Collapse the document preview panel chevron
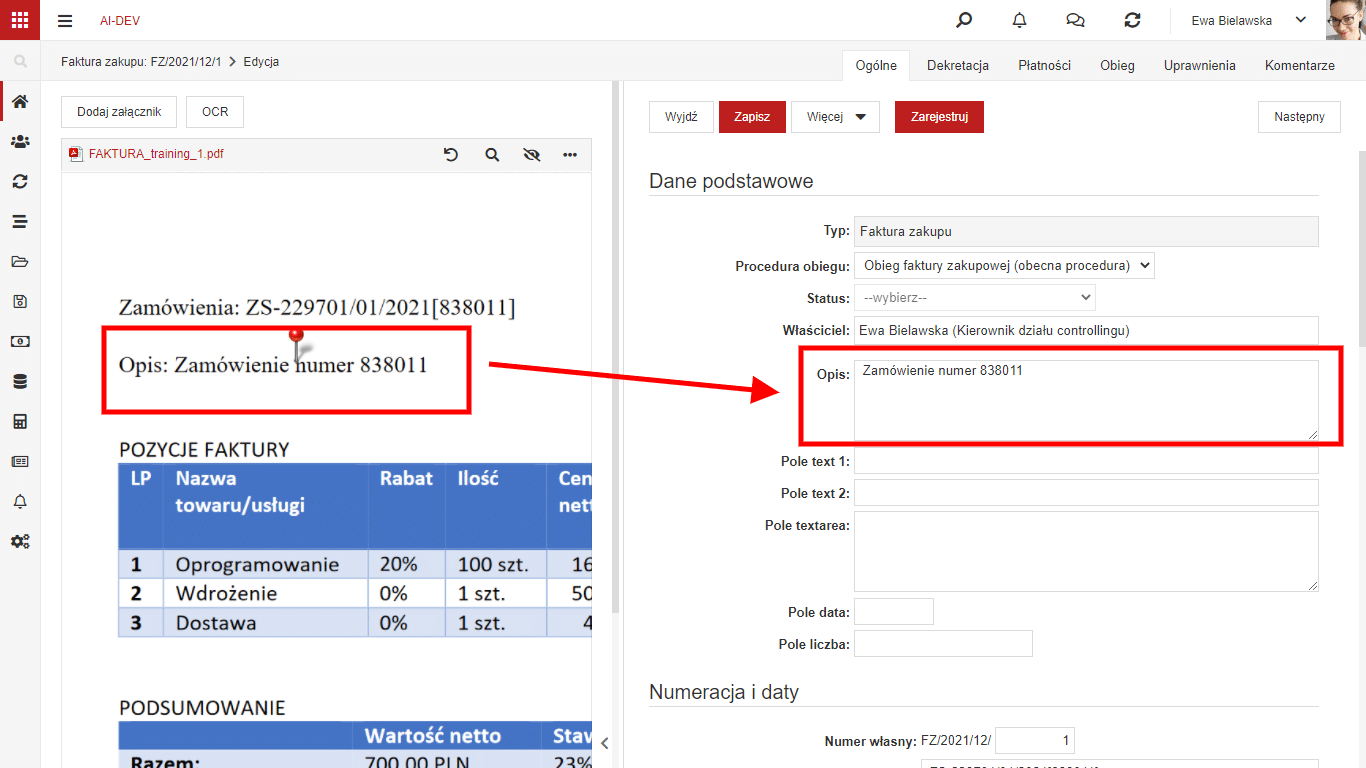The height and width of the screenshot is (768, 1366). coord(604,743)
